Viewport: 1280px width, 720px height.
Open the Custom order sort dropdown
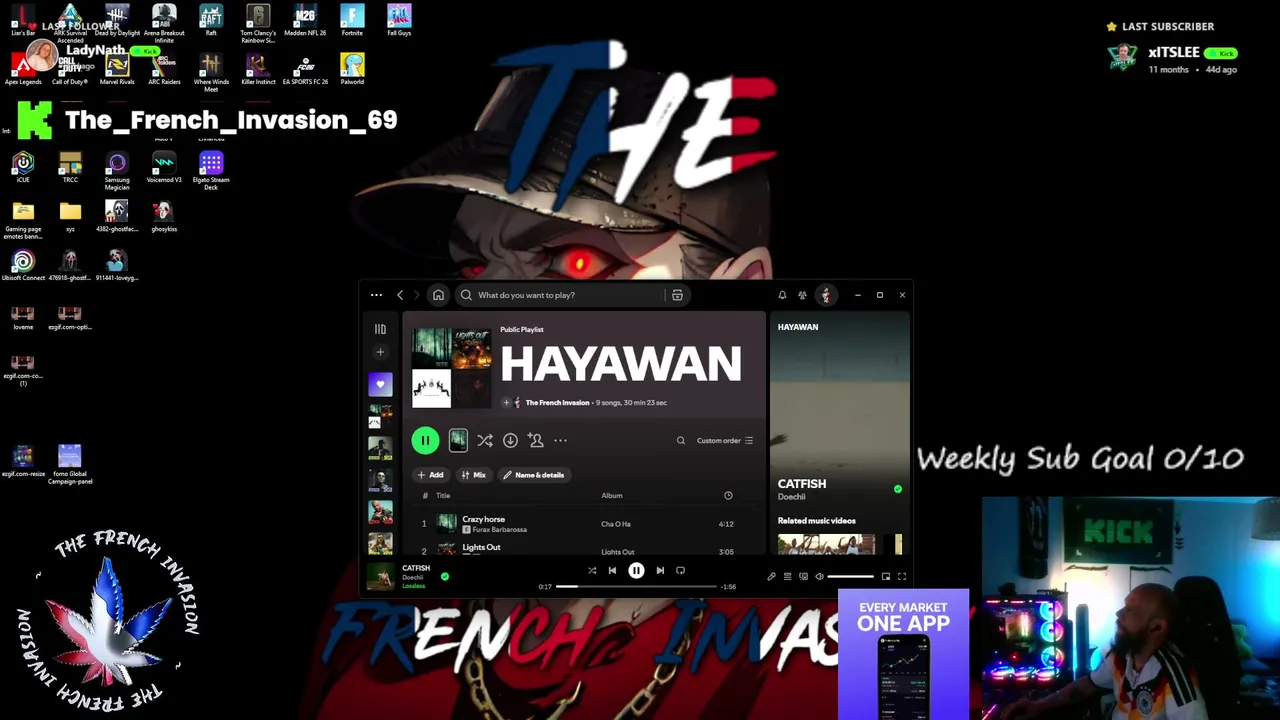725,440
